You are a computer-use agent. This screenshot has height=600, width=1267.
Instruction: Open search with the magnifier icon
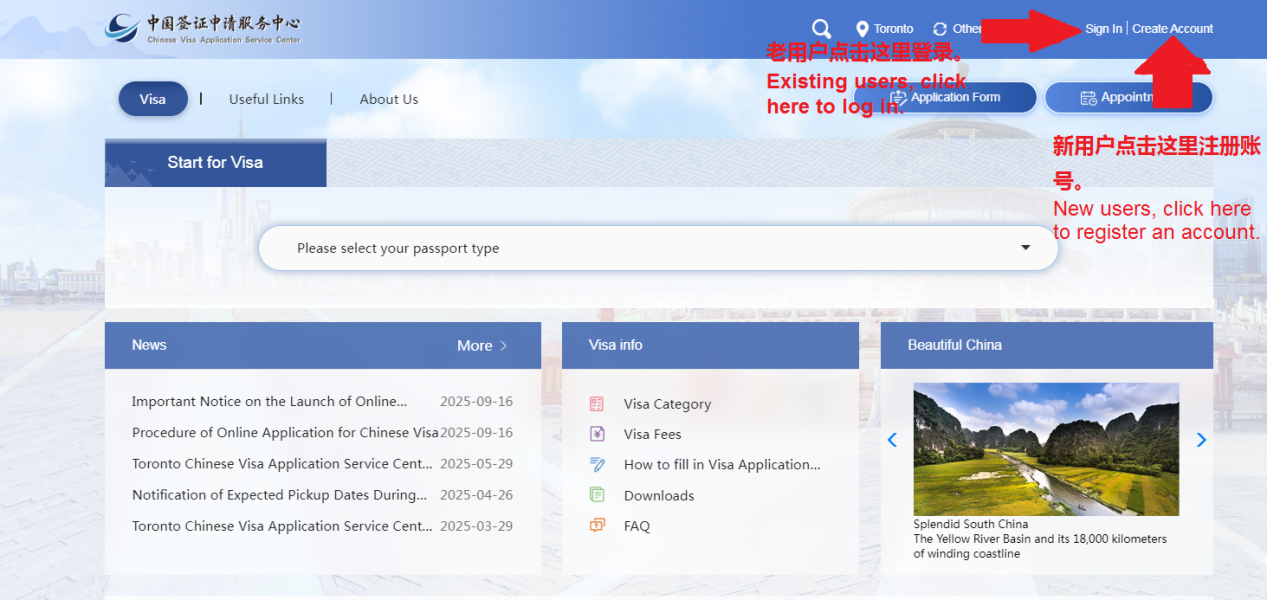[822, 29]
